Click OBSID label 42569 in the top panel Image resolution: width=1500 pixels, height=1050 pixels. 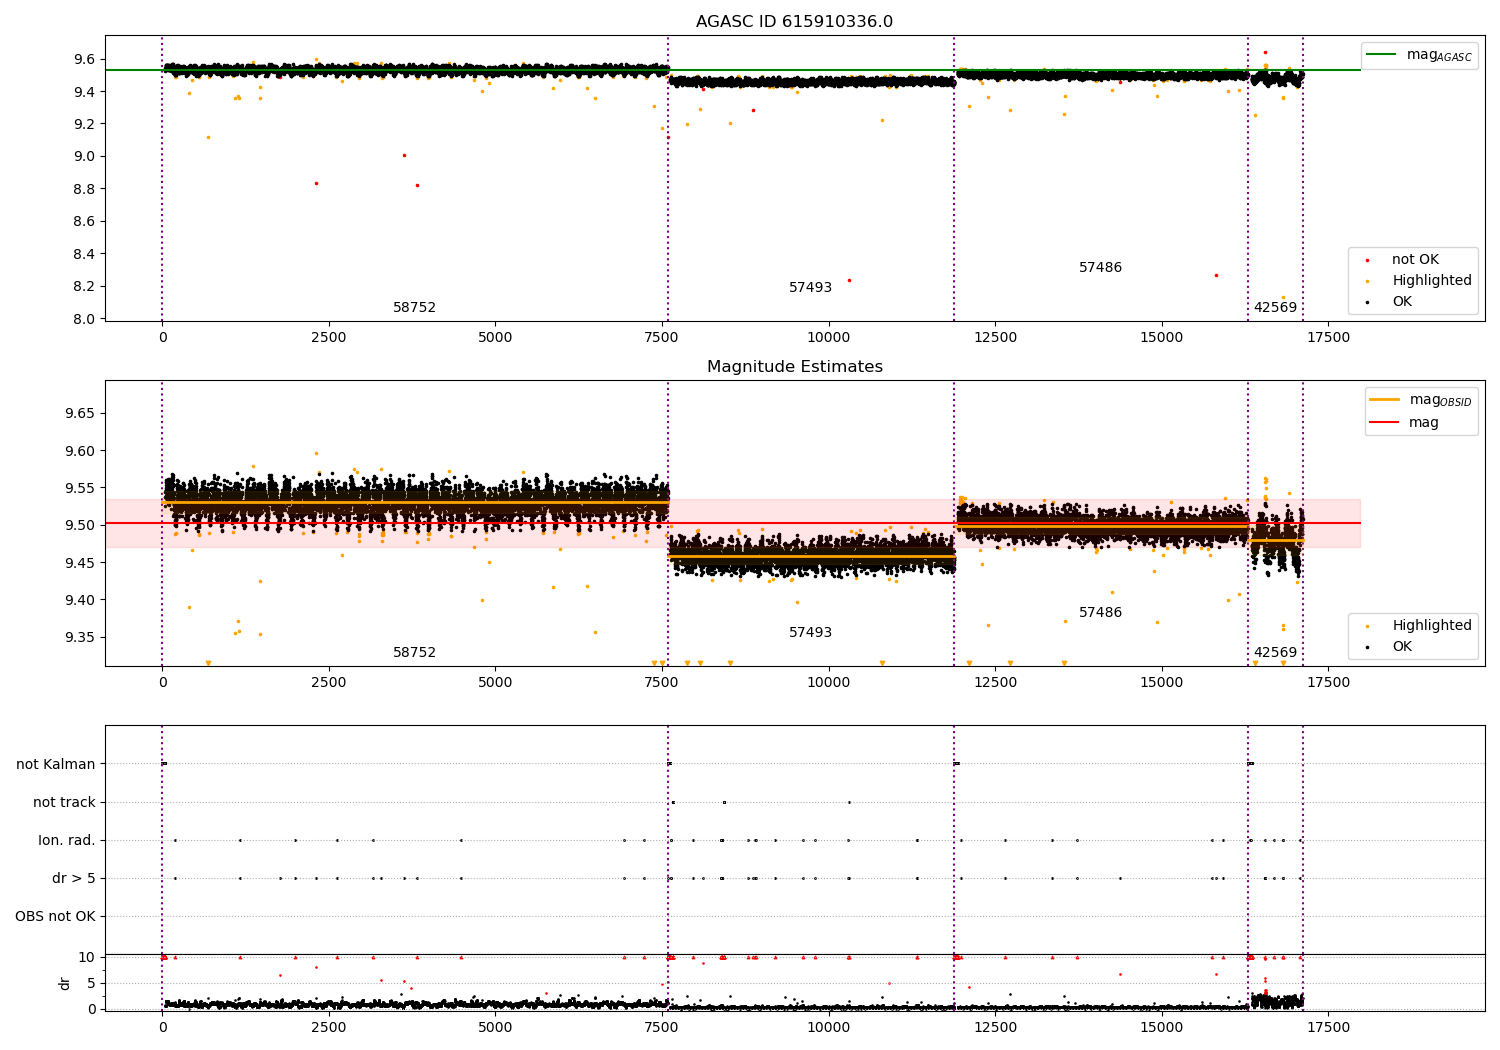1275,308
